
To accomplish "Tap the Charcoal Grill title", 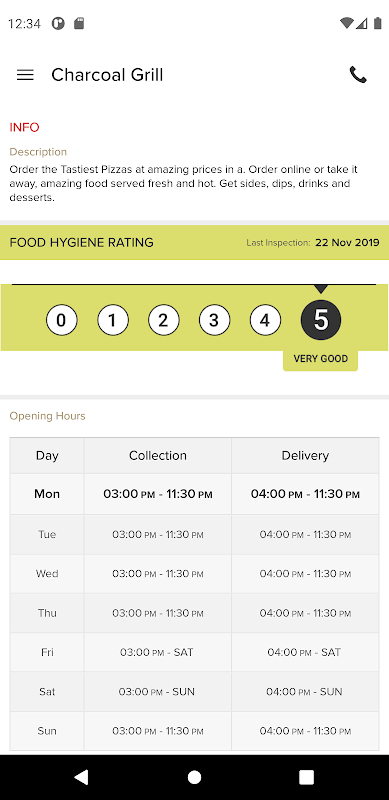I will 107,75.
